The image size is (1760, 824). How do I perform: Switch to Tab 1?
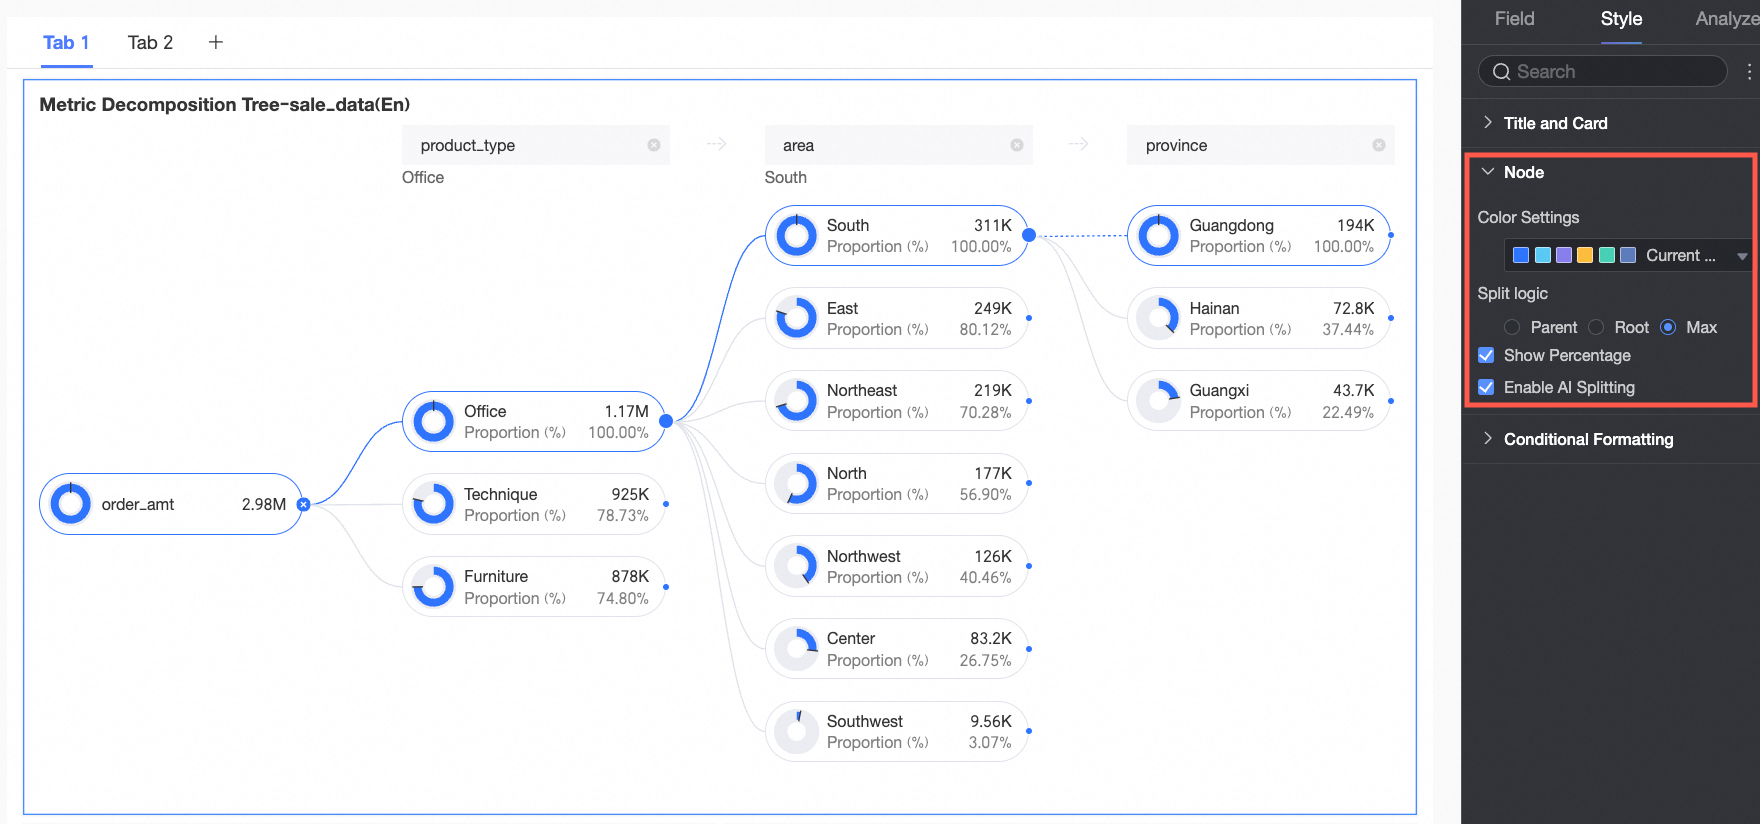[66, 43]
